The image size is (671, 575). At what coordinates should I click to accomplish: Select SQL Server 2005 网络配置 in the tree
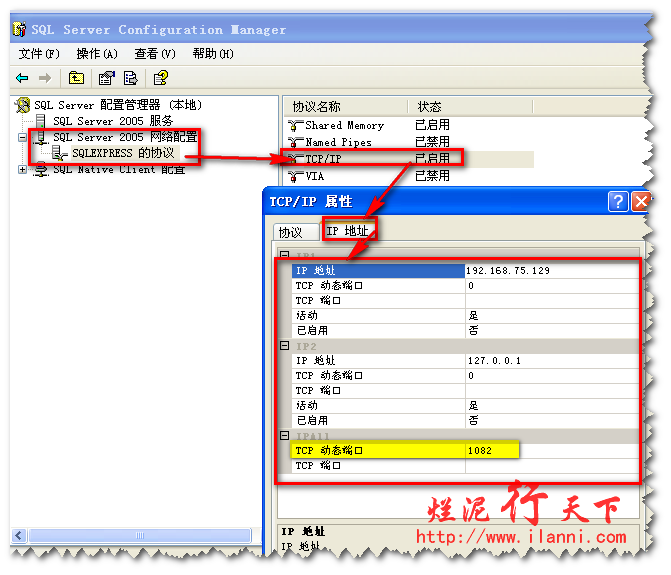pyautogui.click(x=125, y=137)
